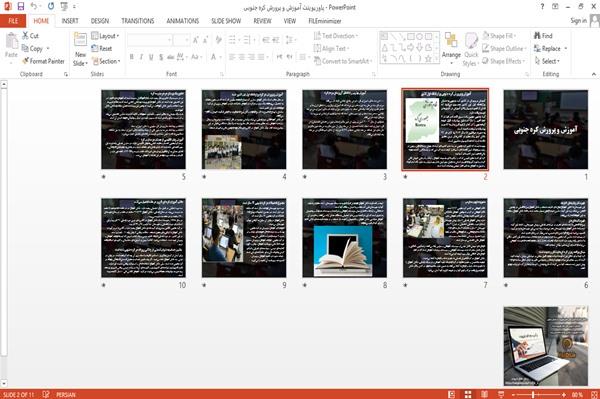Open the Layout dropdown
This screenshot has height=399, width=600.
(x=105, y=36)
